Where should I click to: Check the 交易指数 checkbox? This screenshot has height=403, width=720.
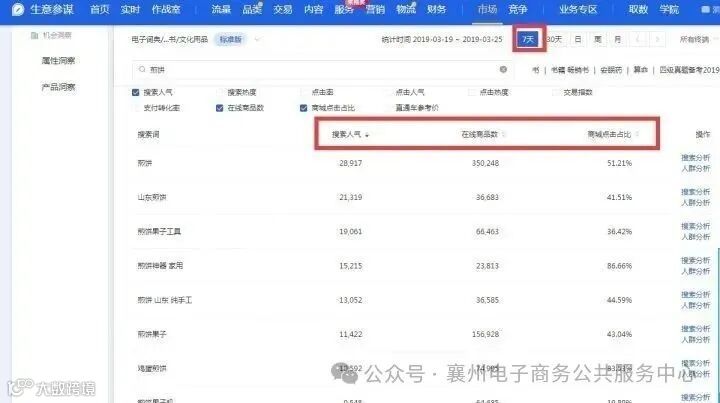click(556, 92)
